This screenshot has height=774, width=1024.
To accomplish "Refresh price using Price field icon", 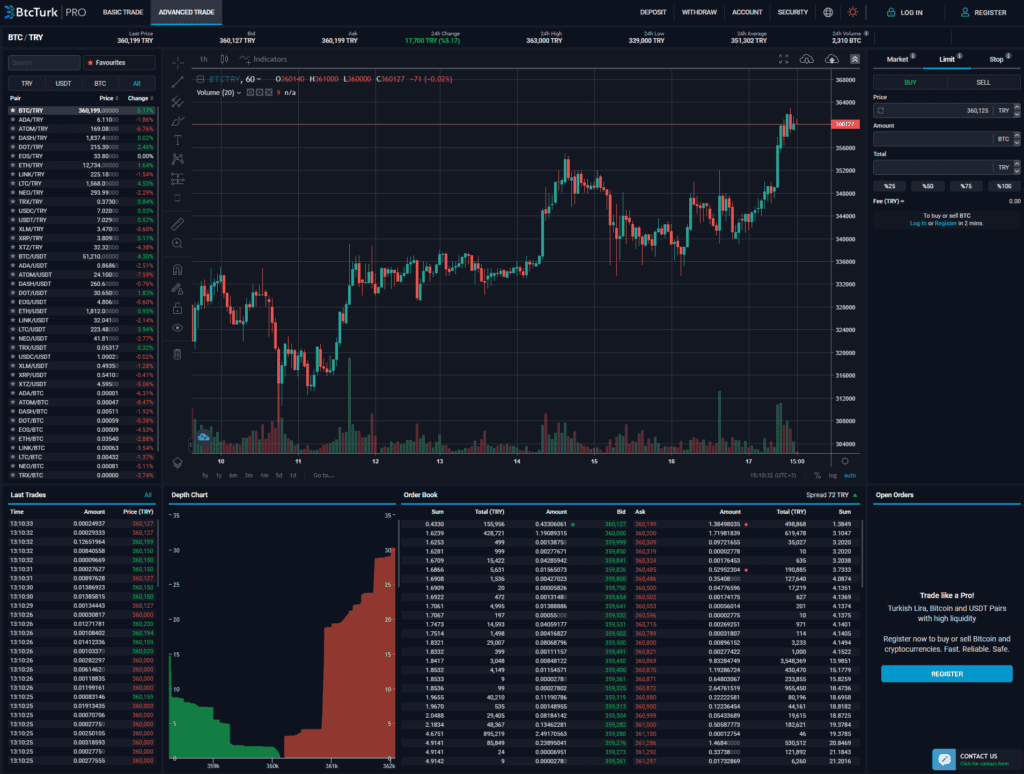I will 880,111.
